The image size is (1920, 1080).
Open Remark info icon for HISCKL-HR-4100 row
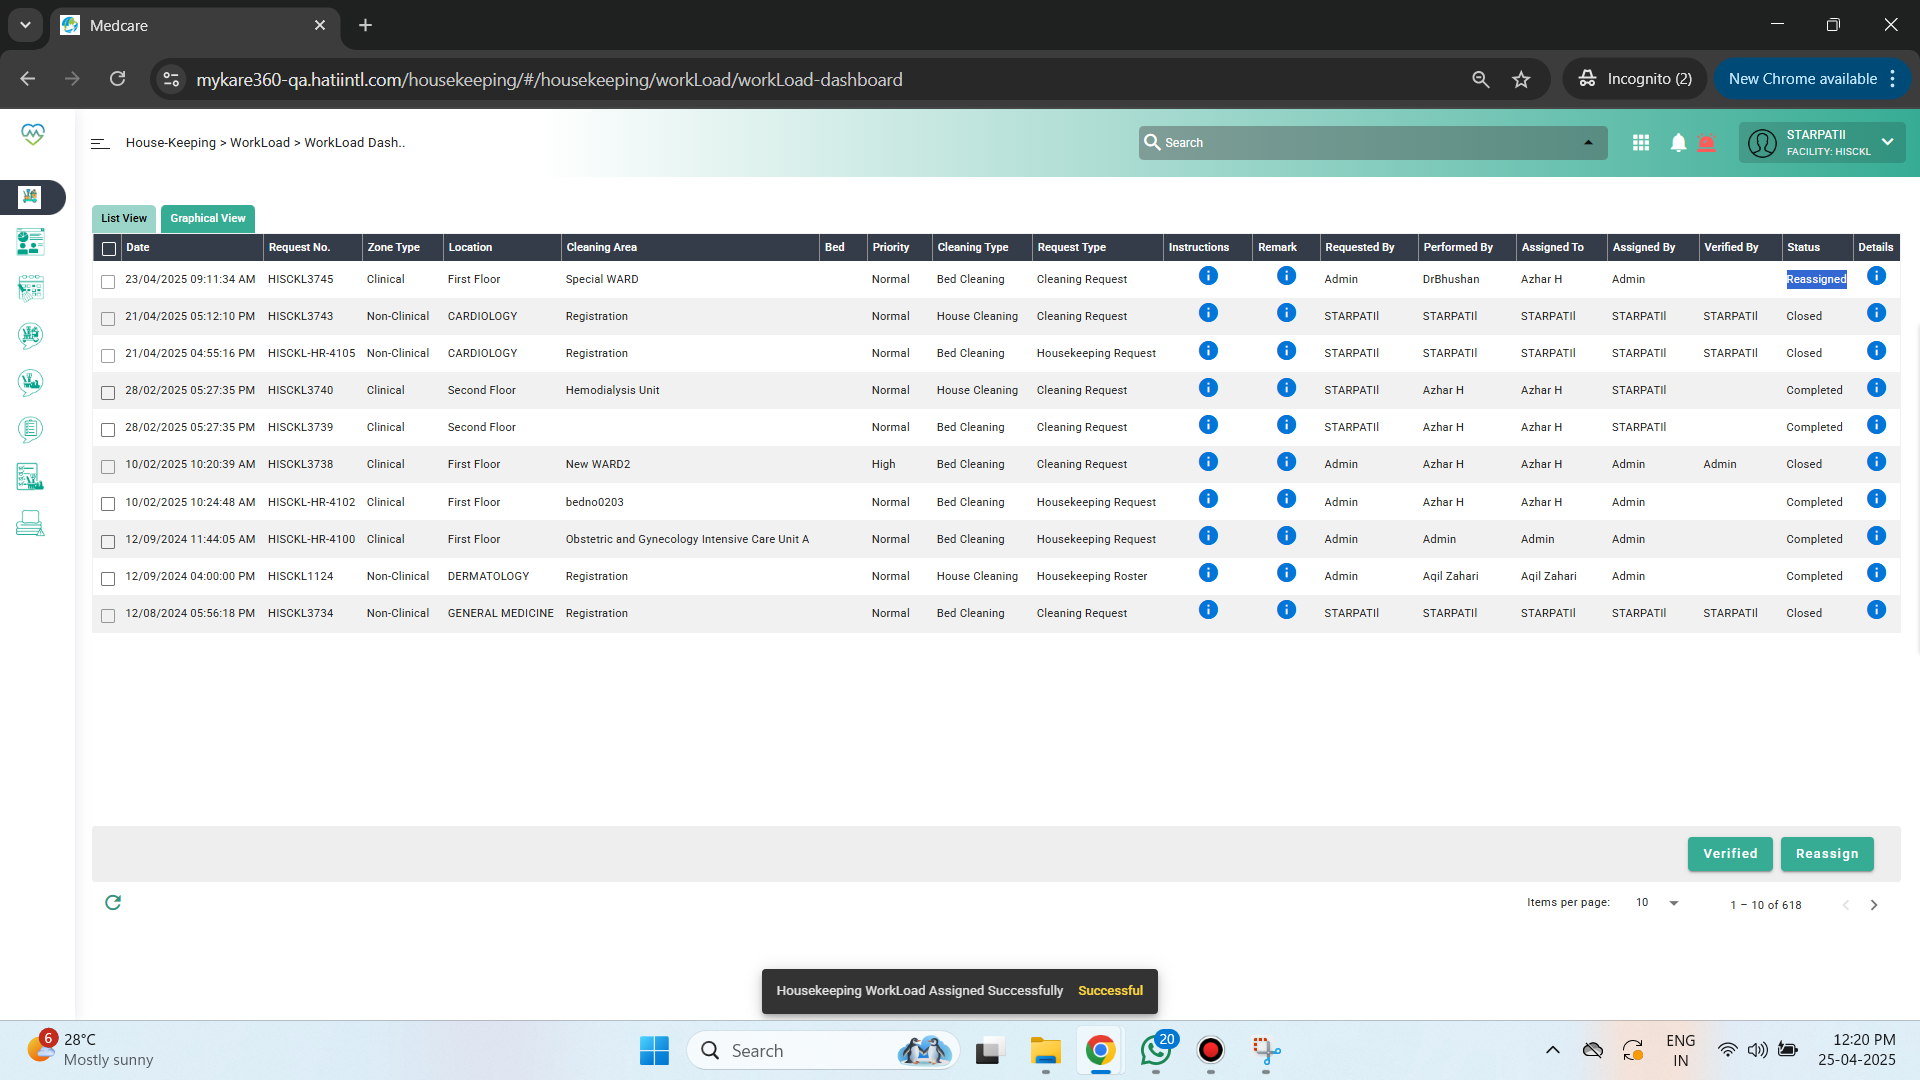point(1286,536)
